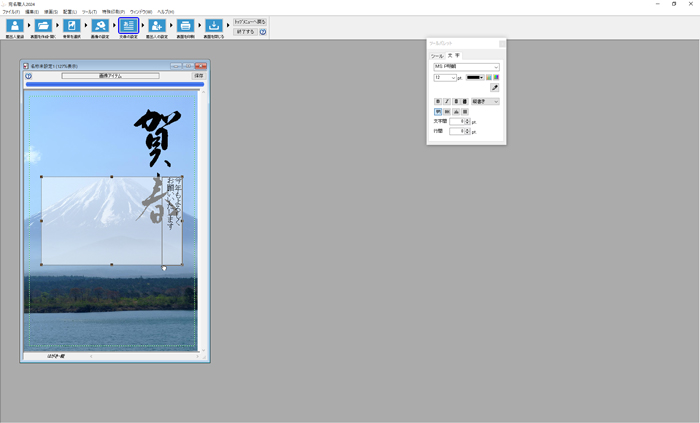The image size is (700, 423).
Task: Open the folder step icon in toolbar
Action: click(44, 26)
